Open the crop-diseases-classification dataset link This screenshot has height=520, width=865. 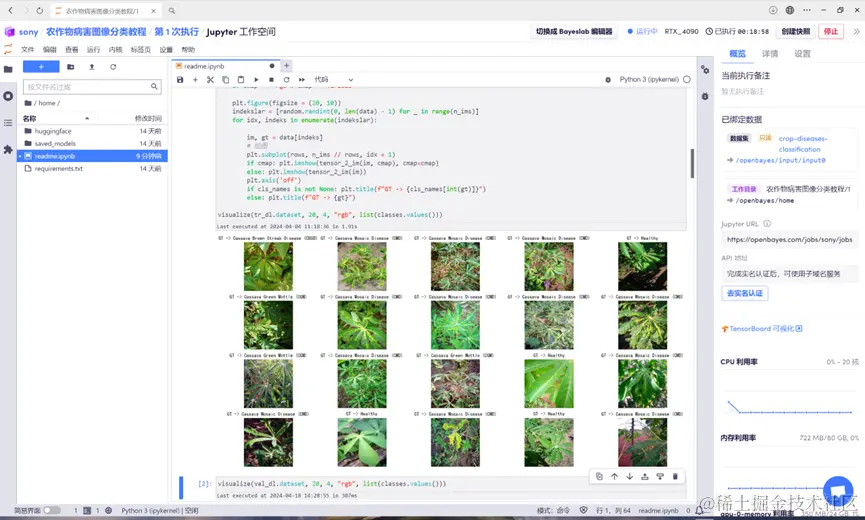(803, 144)
